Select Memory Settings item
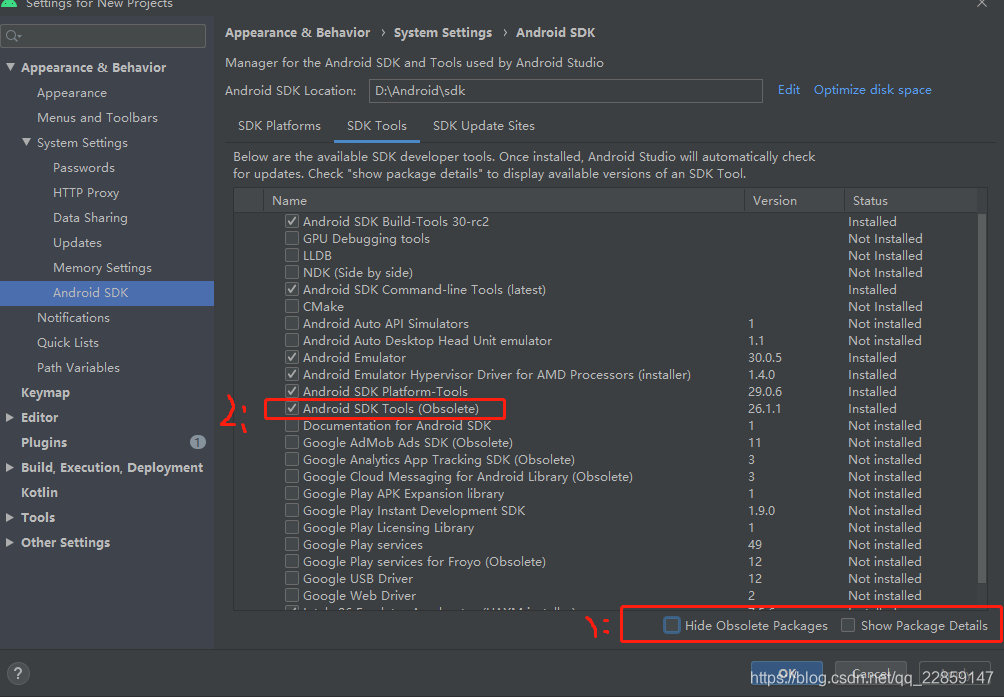Image resolution: width=1004 pixels, height=697 pixels. pyautogui.click(x=102, y=268)
